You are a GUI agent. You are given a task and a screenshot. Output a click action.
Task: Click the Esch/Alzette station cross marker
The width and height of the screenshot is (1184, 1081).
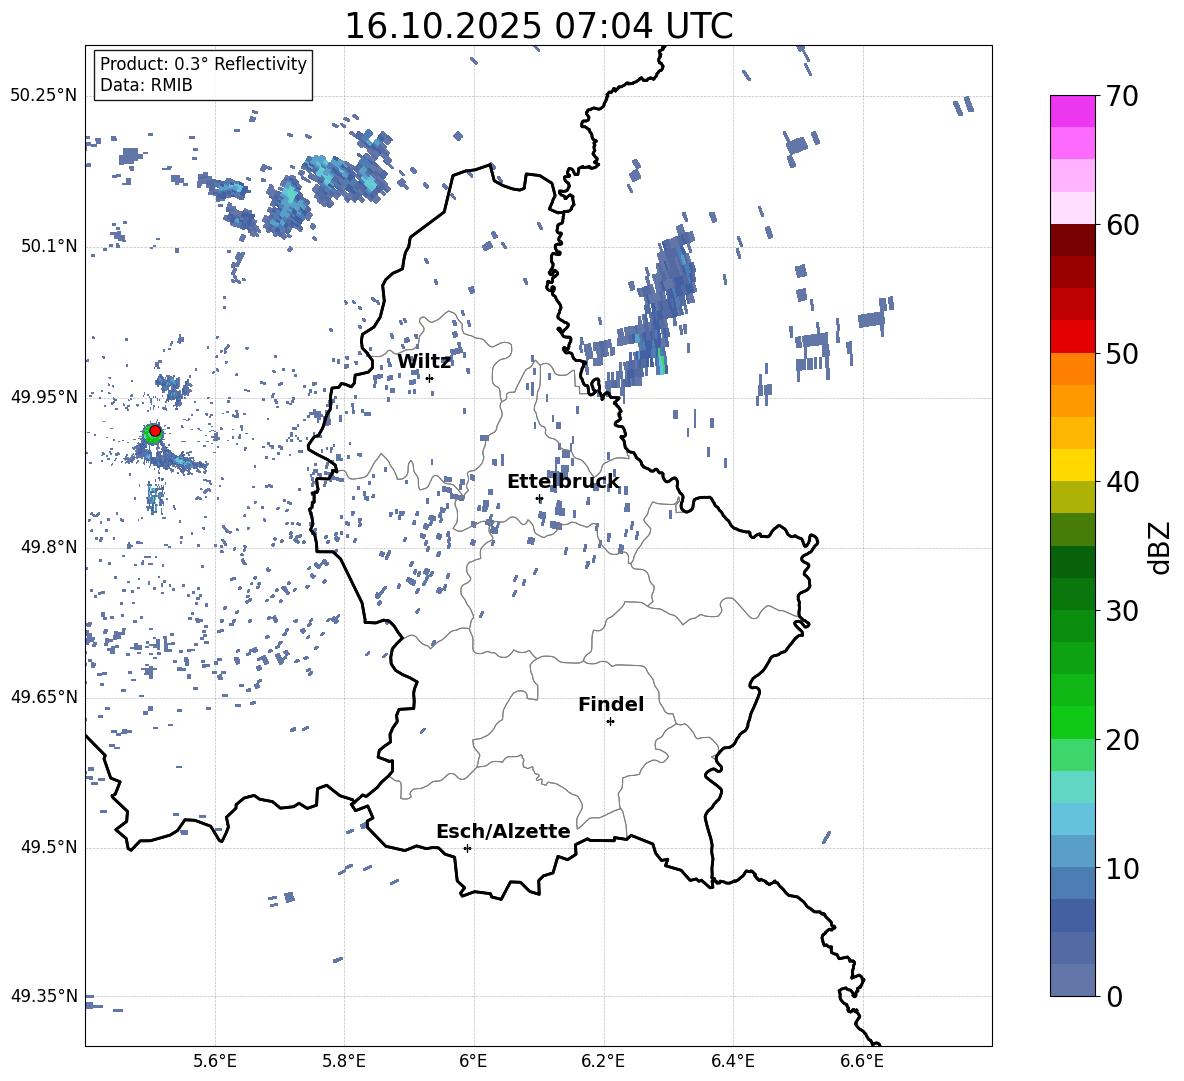click(x=467, y=848)
